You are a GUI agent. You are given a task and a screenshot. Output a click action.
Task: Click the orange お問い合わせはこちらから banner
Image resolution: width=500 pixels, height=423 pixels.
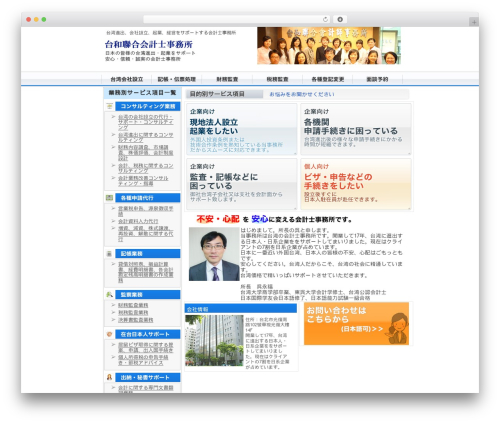pos(356,324)
